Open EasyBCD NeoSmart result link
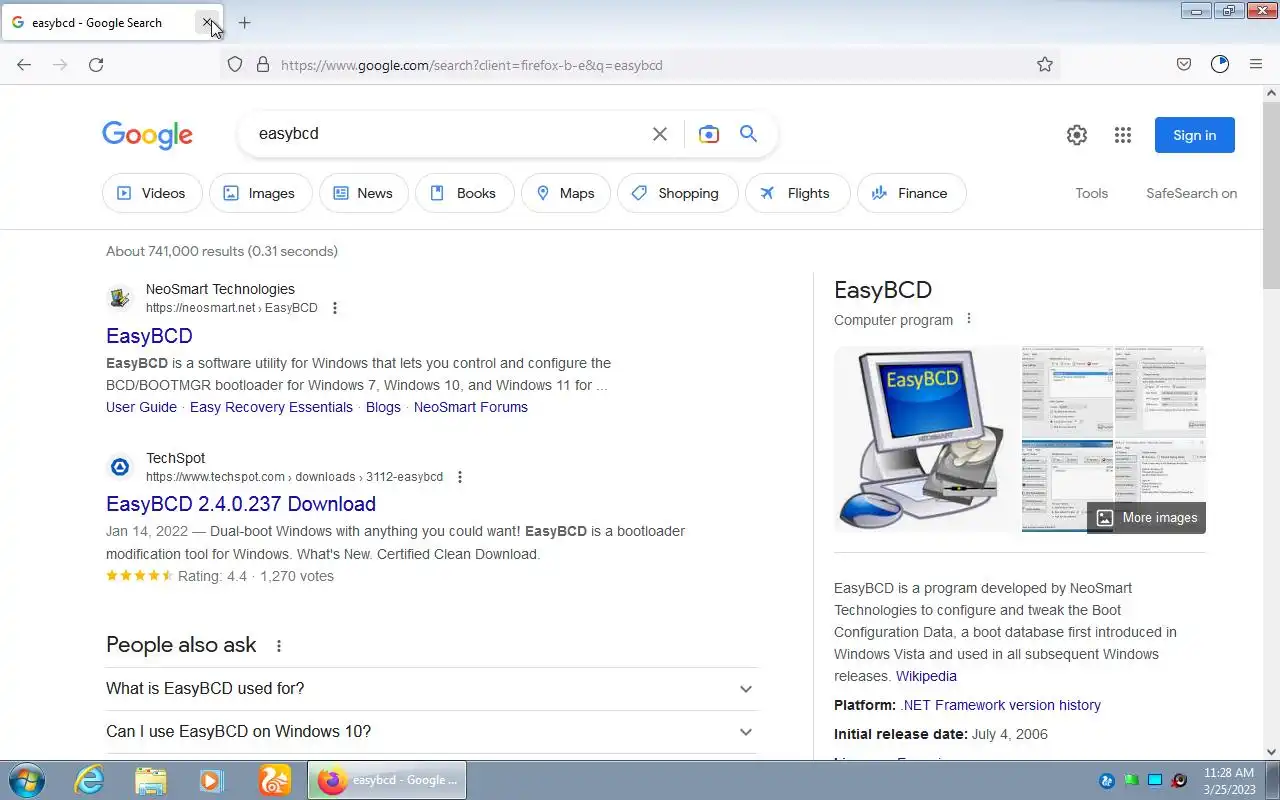 [x=149, y=336]
